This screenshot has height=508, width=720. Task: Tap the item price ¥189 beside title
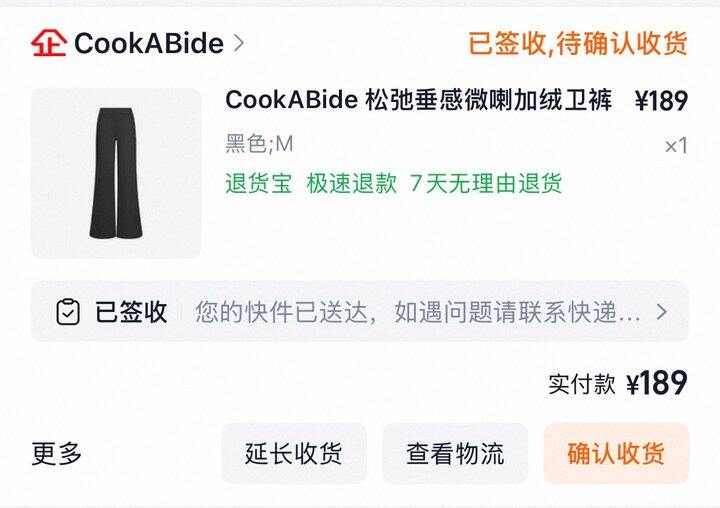(x=662, y=101)
